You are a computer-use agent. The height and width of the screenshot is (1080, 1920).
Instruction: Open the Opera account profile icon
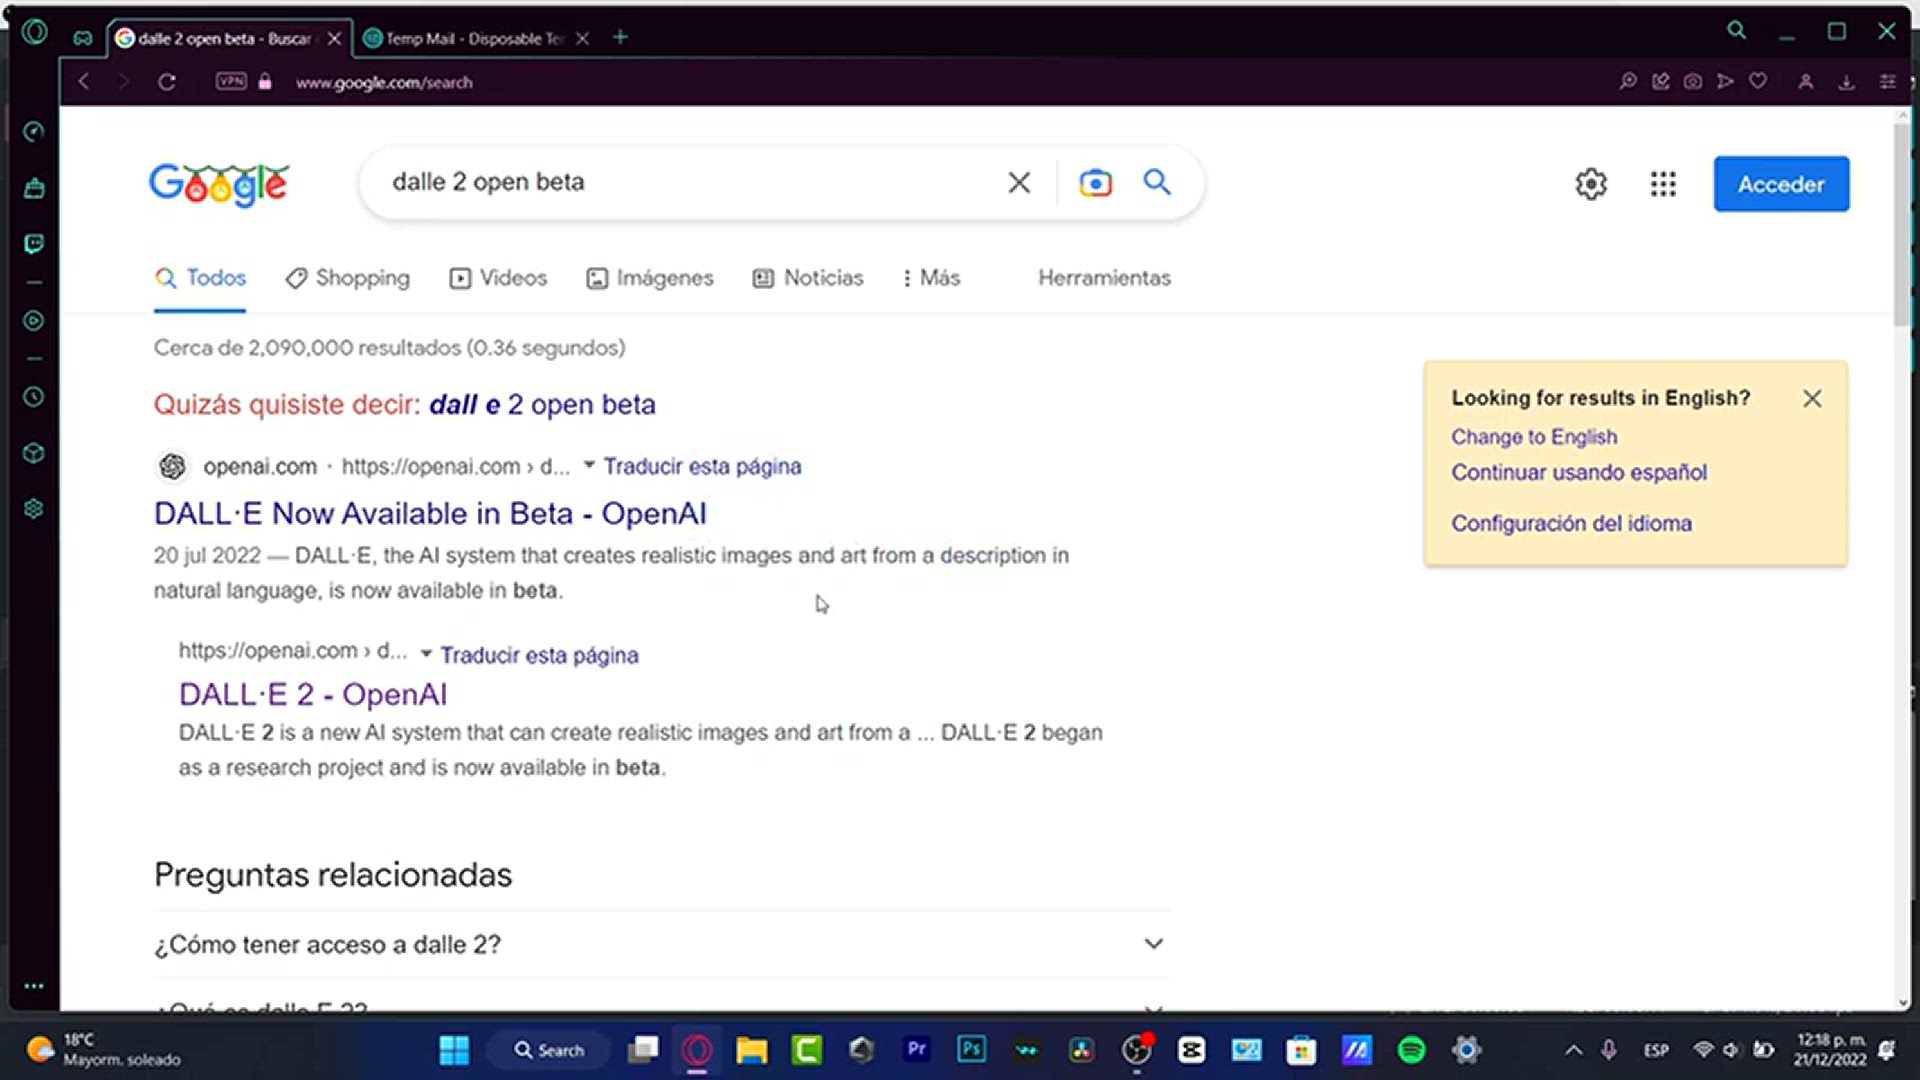(1806, 82)
